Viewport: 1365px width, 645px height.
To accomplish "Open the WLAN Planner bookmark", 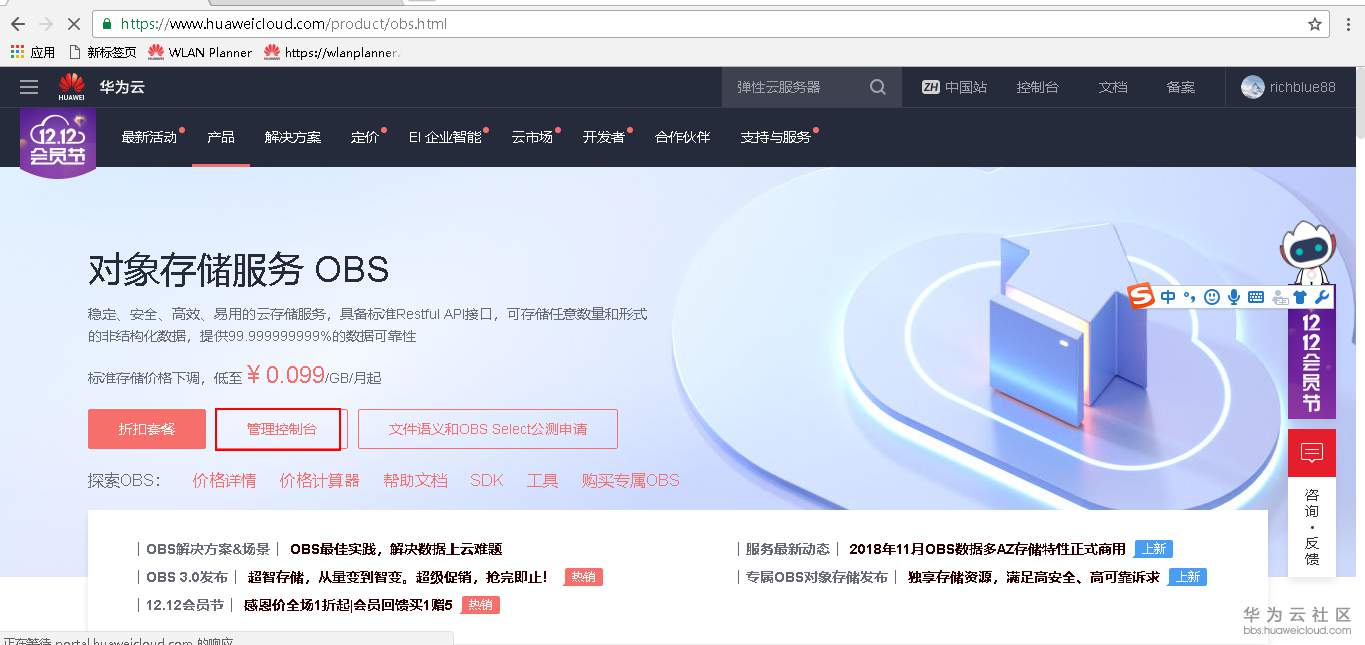I will click(x=200, y=52).
